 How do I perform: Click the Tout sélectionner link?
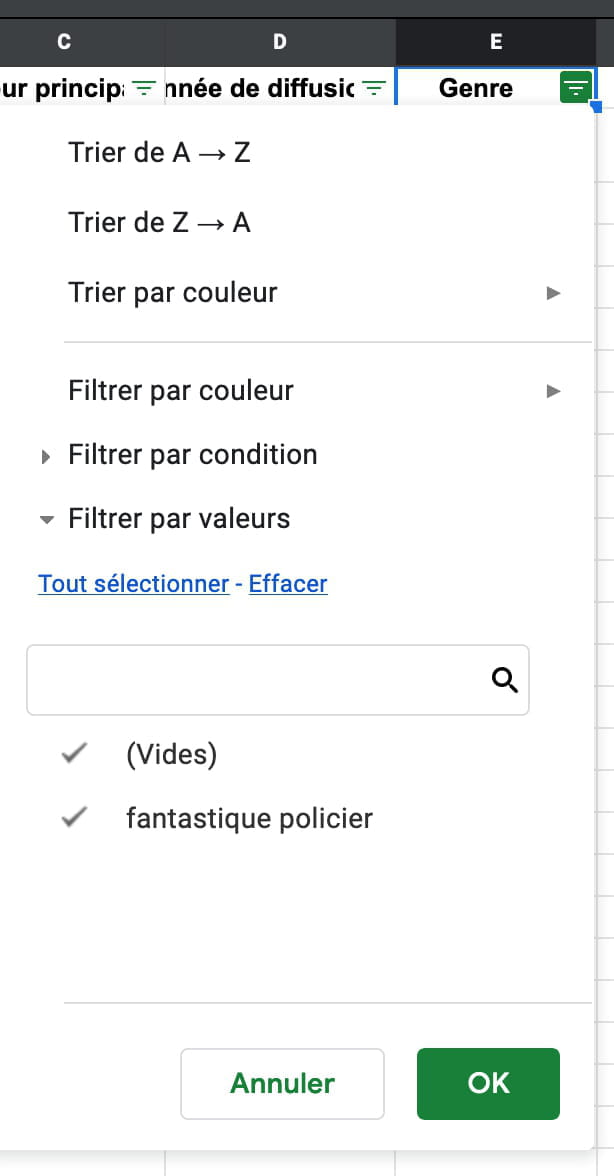click(x=133, y=584)
